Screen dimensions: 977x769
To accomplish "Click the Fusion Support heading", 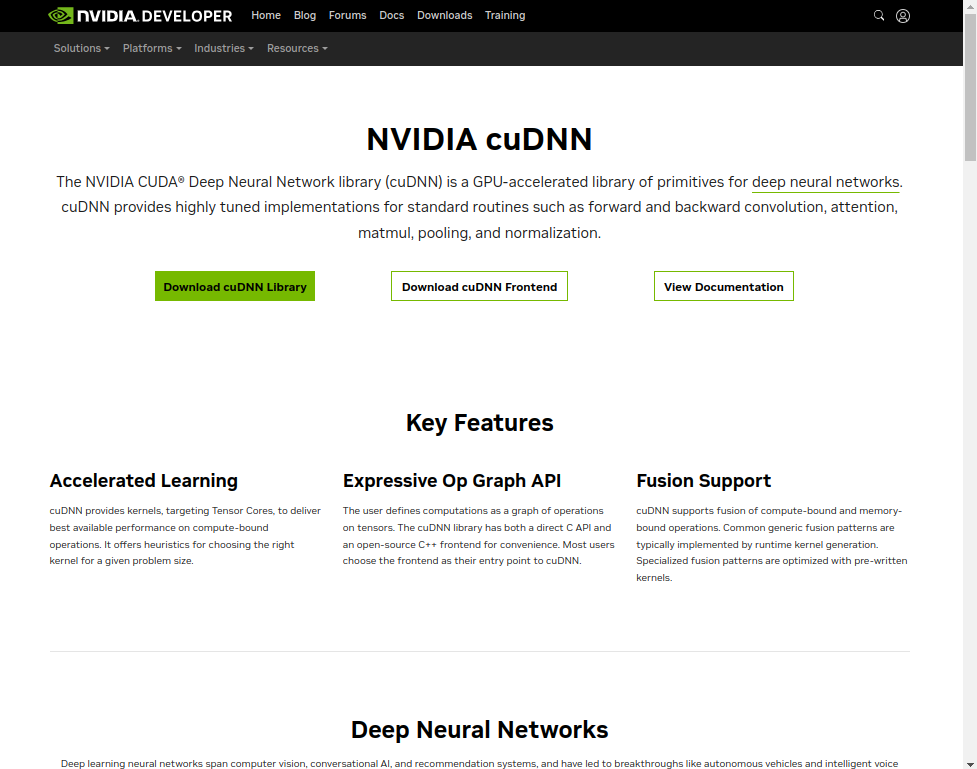I will 703,480.
